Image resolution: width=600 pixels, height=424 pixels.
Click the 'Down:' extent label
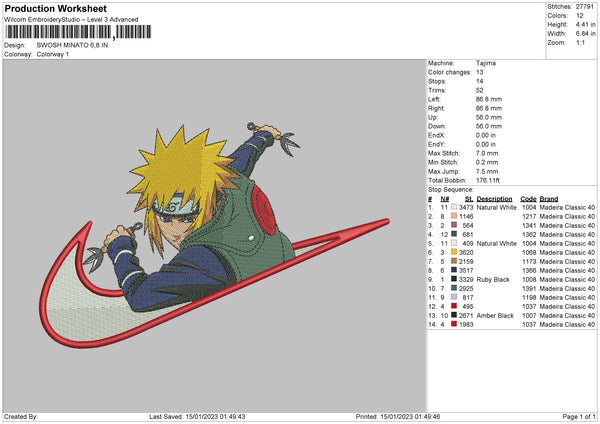(x=437, y=126)
